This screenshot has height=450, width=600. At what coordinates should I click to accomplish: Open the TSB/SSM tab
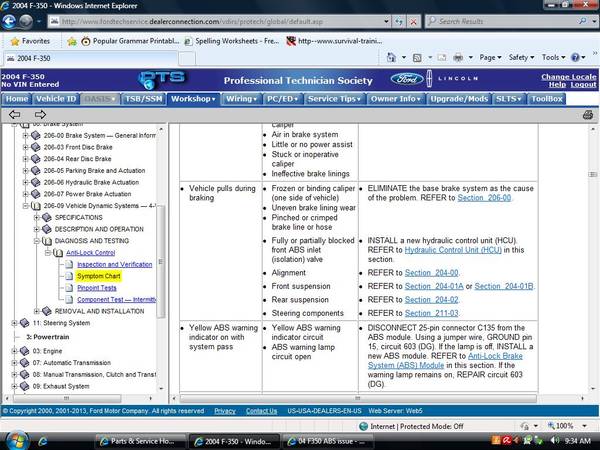click(143, 99)
